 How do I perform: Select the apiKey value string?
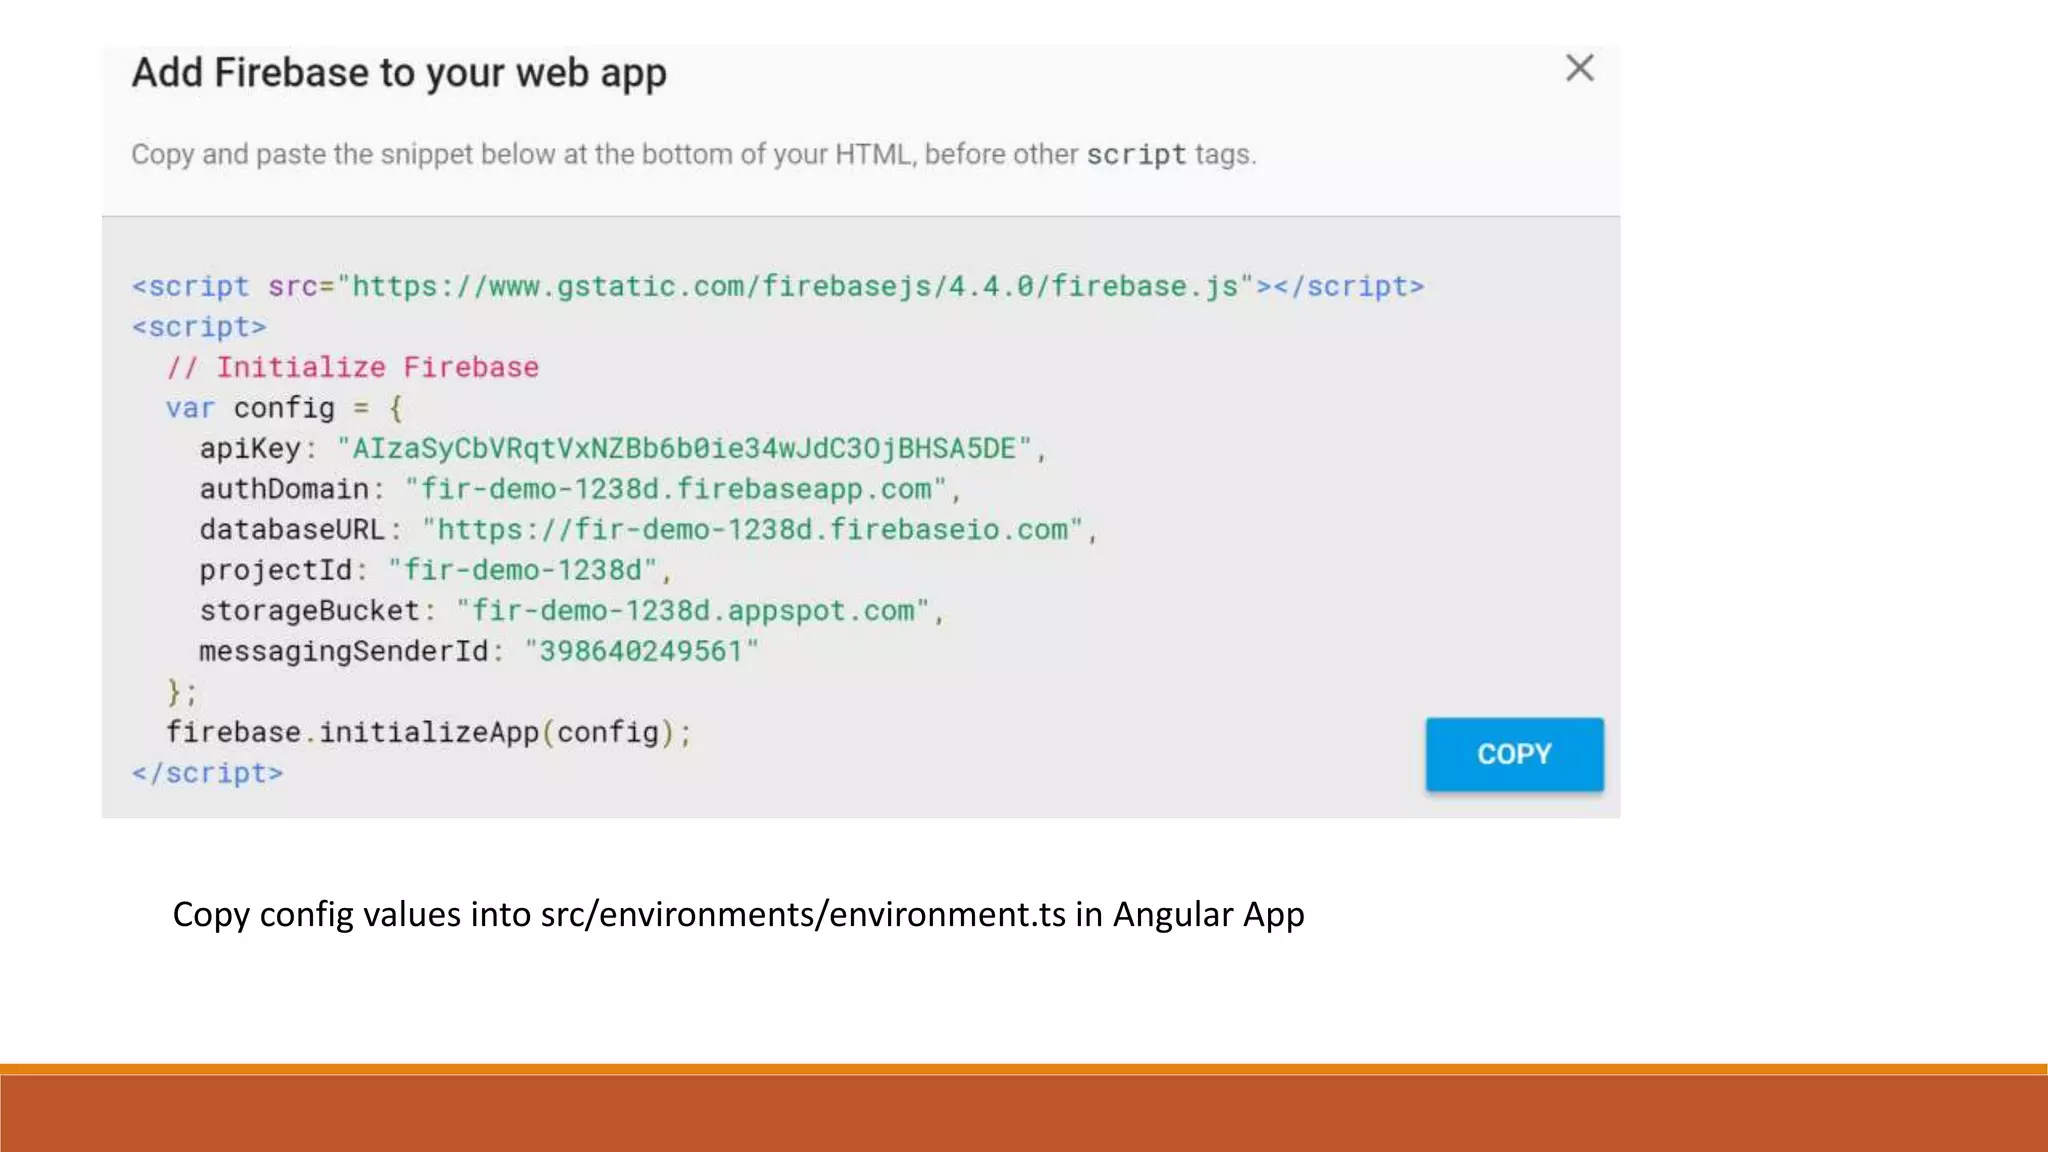point(684,449)
